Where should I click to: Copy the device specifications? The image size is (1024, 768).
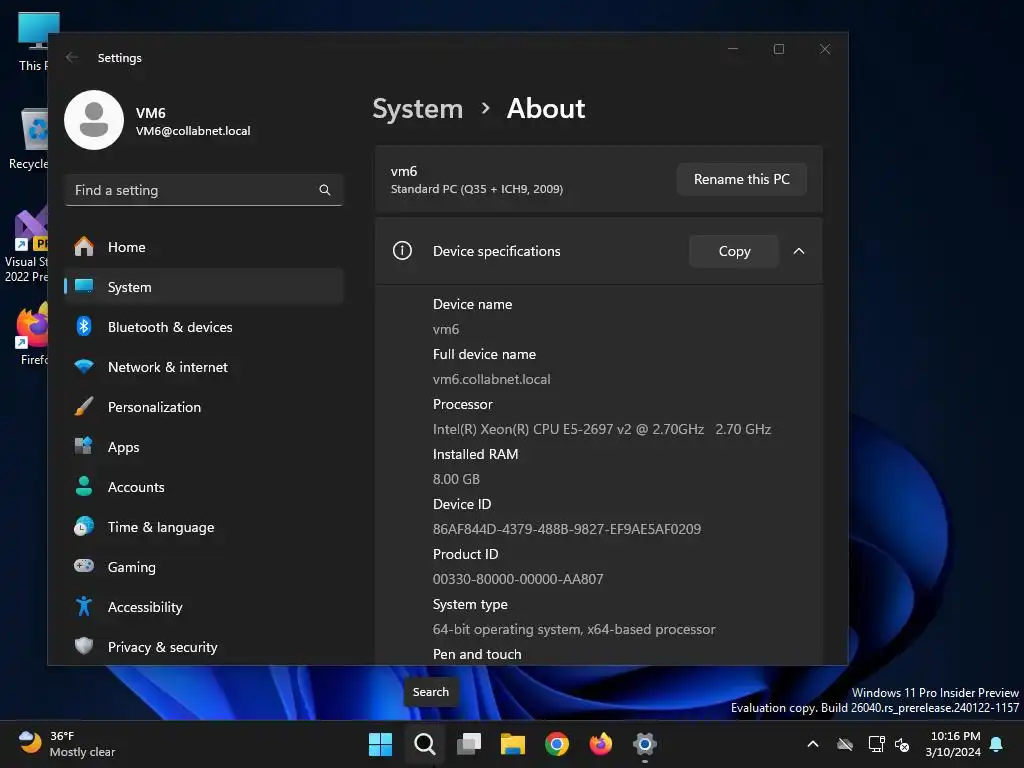[734, 251]
